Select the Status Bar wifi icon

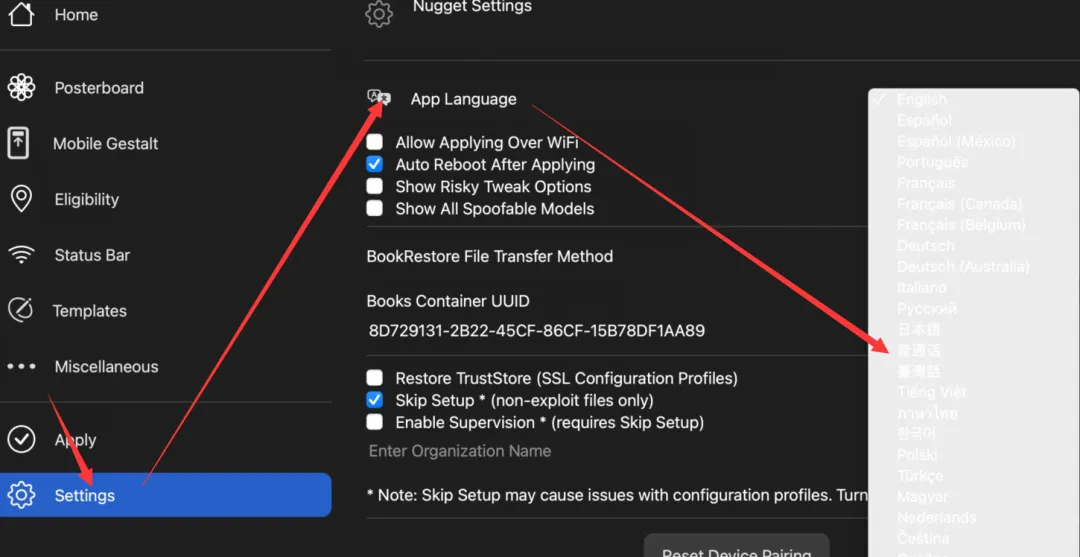20,255
